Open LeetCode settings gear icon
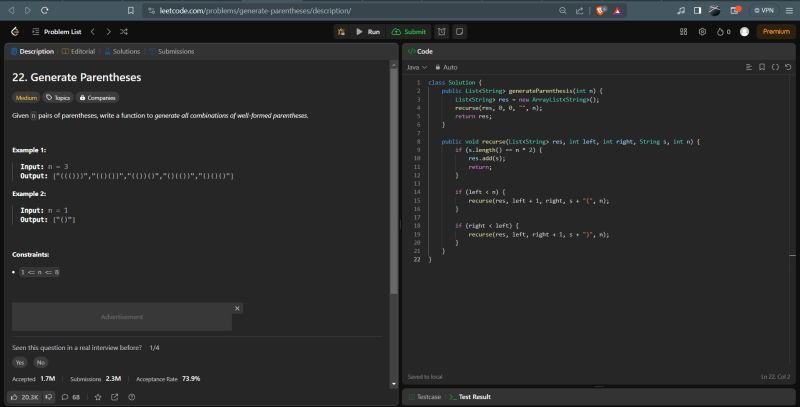 pyautogui.click(x=703, y=32)
